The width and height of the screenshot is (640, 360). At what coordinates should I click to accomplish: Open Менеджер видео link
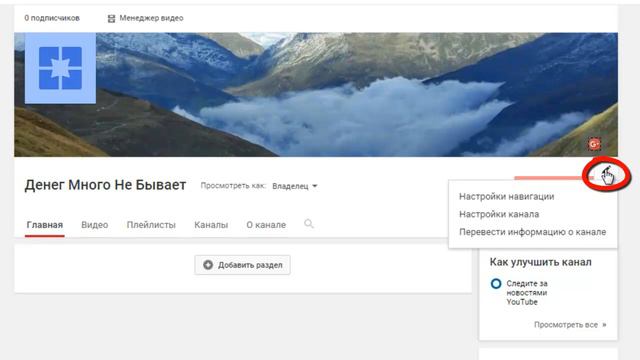[x=145, y=18]
